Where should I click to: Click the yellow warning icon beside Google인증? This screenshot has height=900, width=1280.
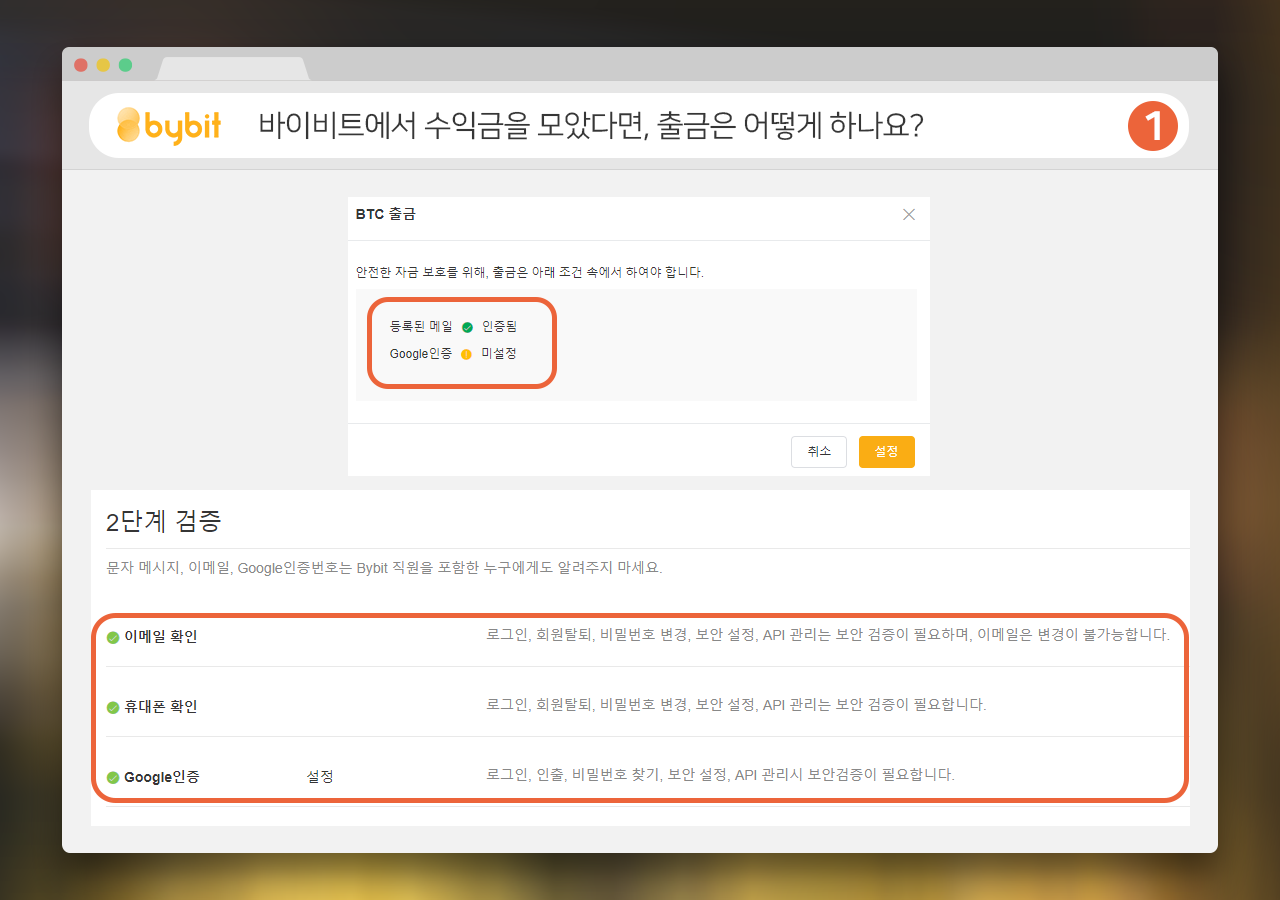467,354
